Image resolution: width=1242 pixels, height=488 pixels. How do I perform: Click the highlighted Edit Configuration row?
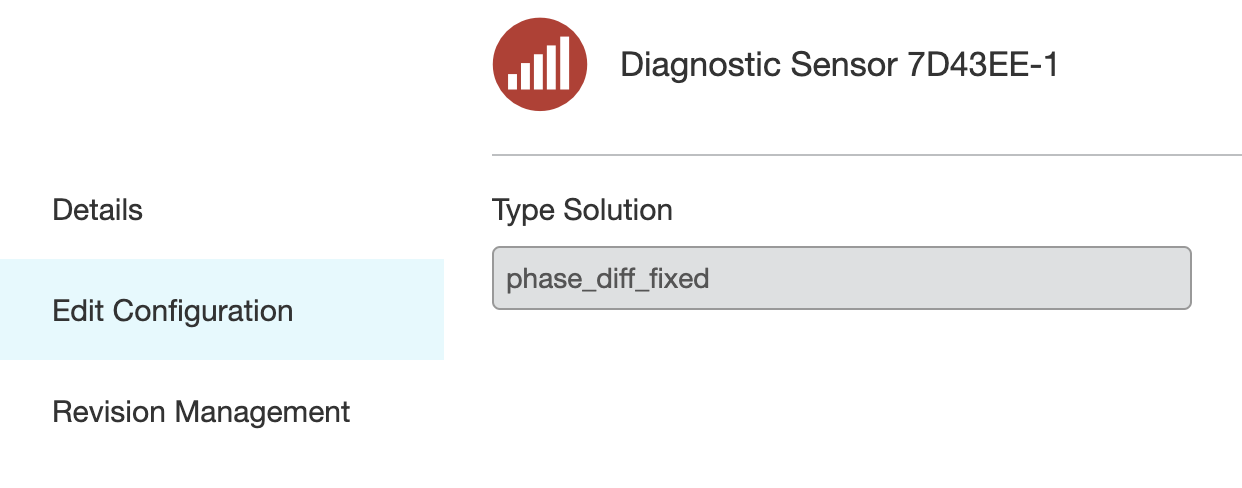pos(222,310)
